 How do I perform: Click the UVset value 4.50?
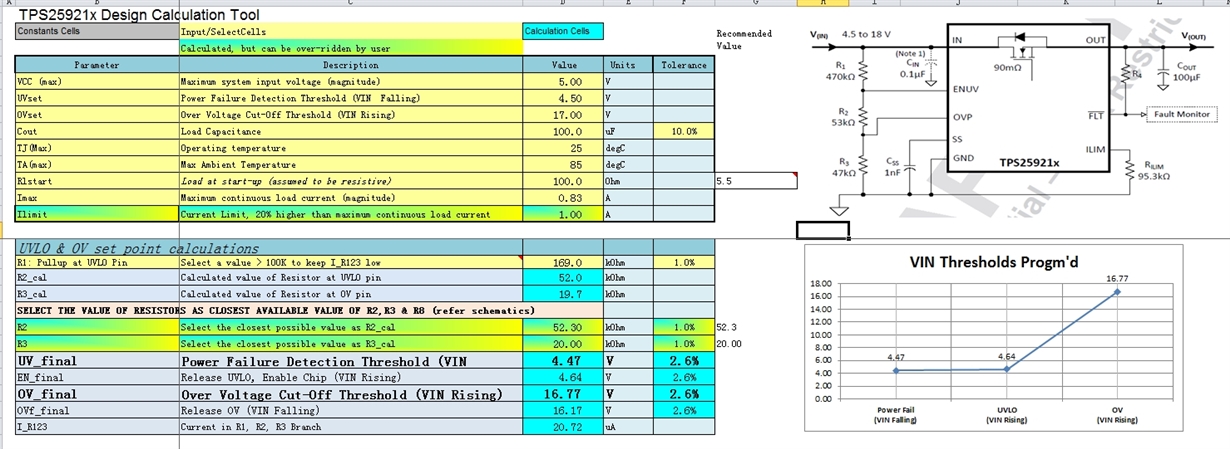[x=563, y=98]
